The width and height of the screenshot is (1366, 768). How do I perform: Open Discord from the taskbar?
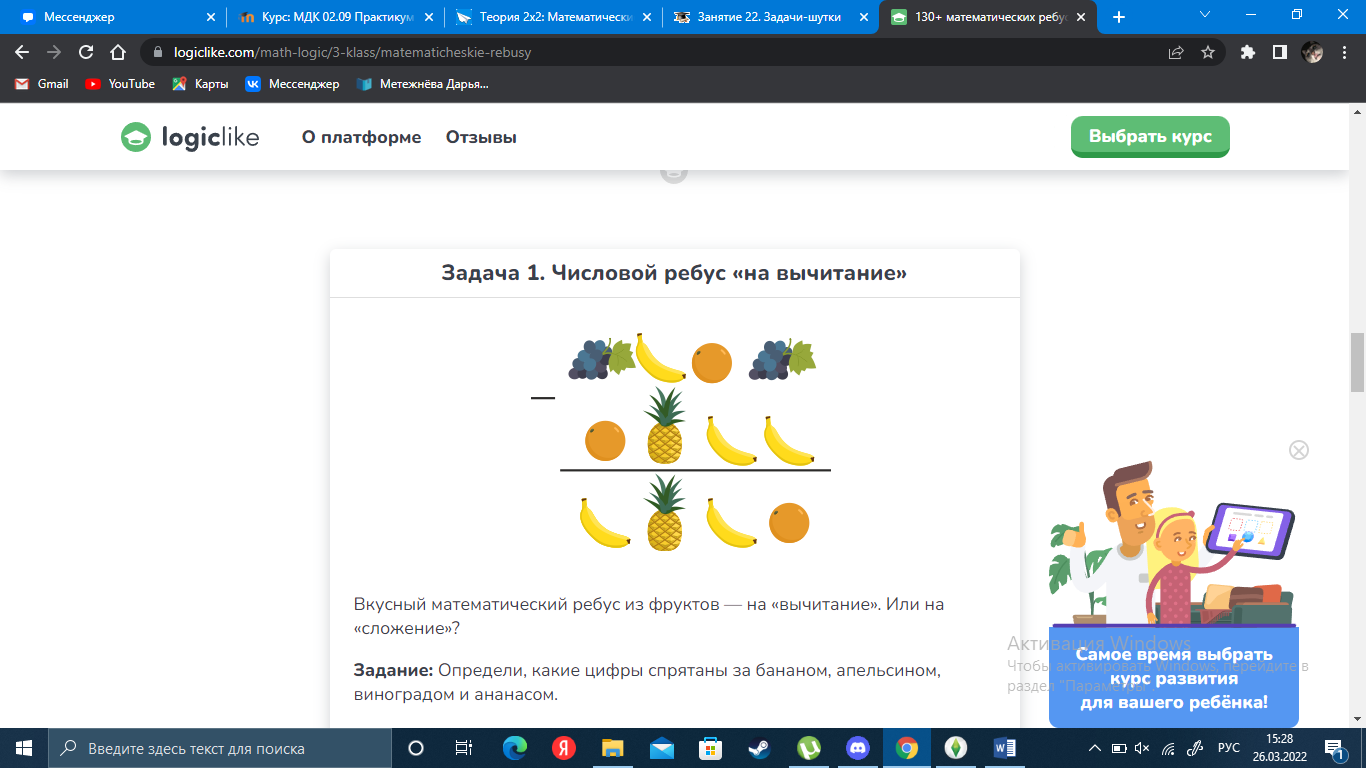click(x=857, y=747)
